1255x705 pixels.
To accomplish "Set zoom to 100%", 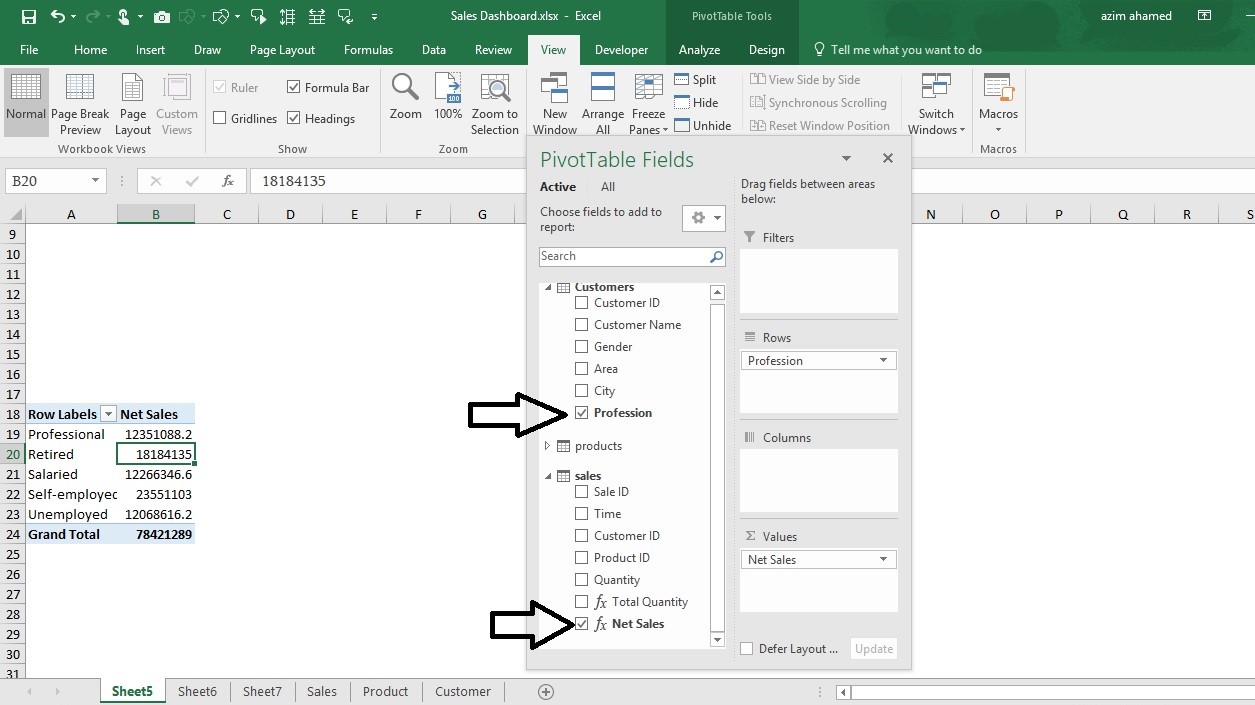I will tap(448, 97).
